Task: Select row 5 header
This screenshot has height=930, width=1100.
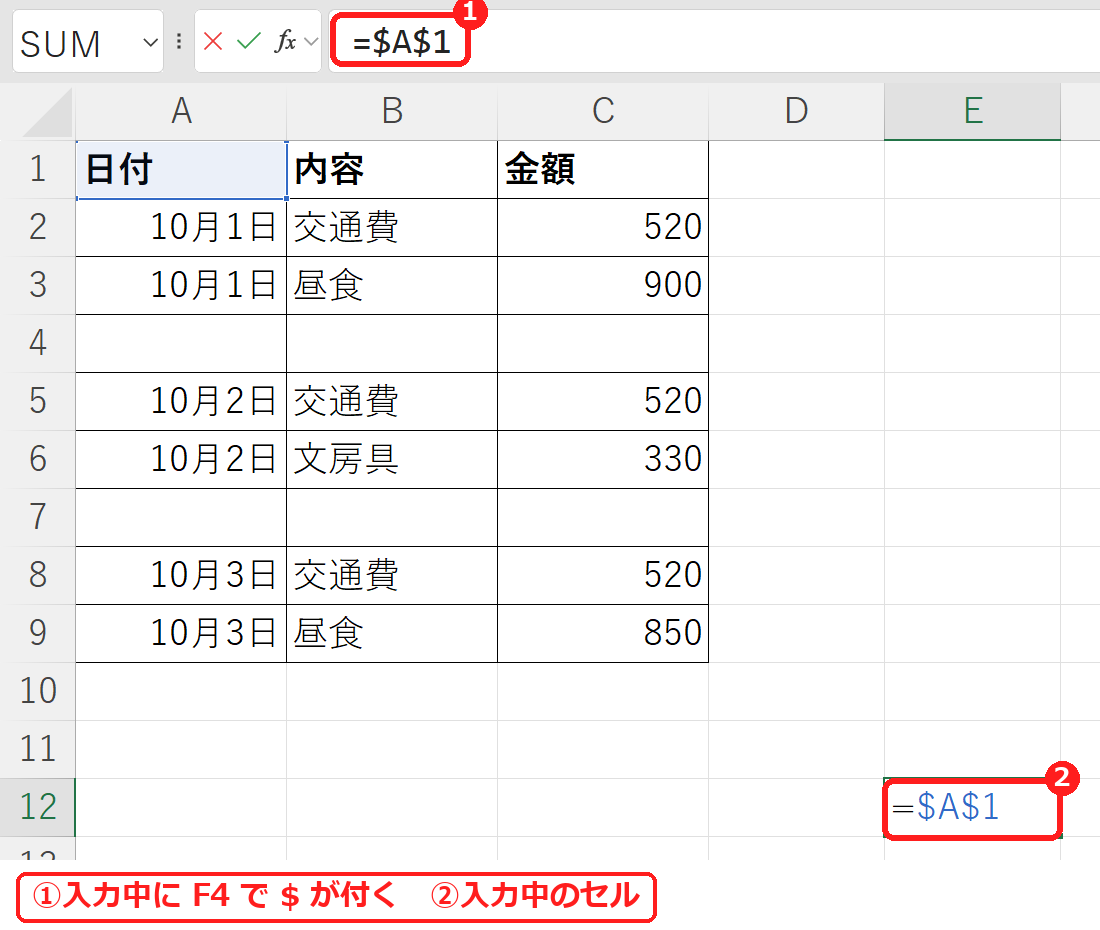Action: tap(38, 401)
